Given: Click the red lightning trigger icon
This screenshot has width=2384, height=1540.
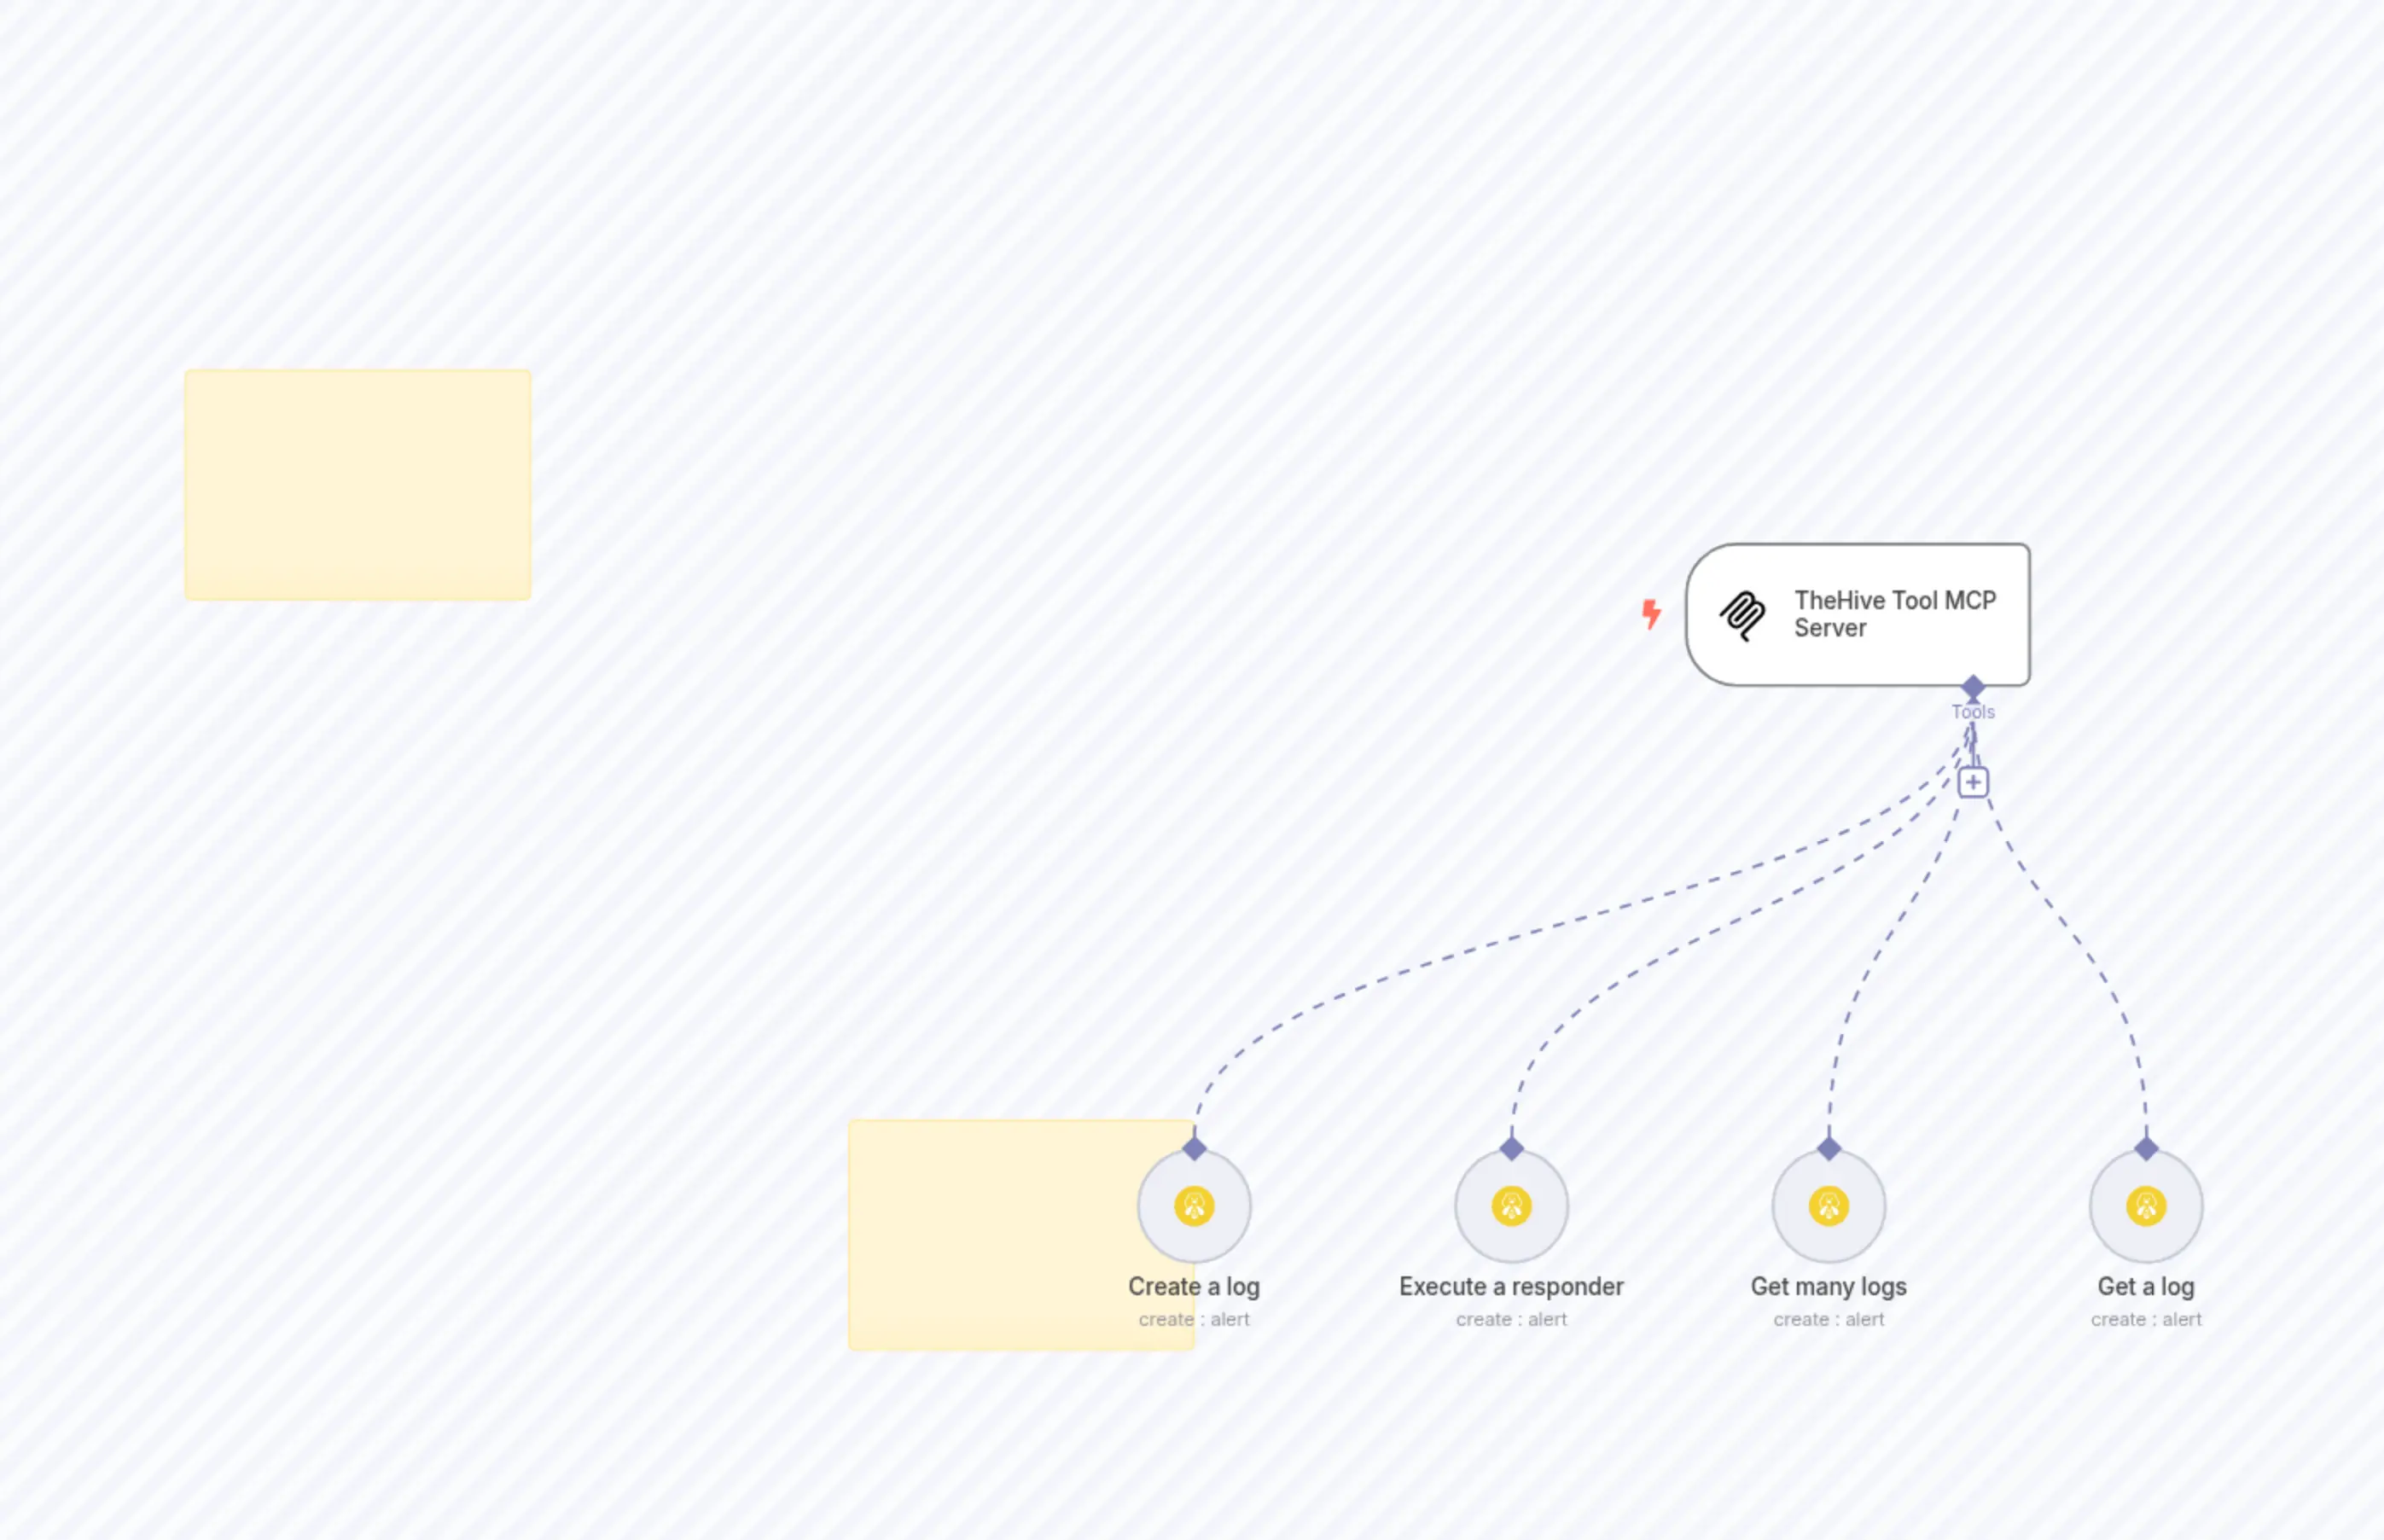Looking at the screenshot, I should click(1651, 614).
